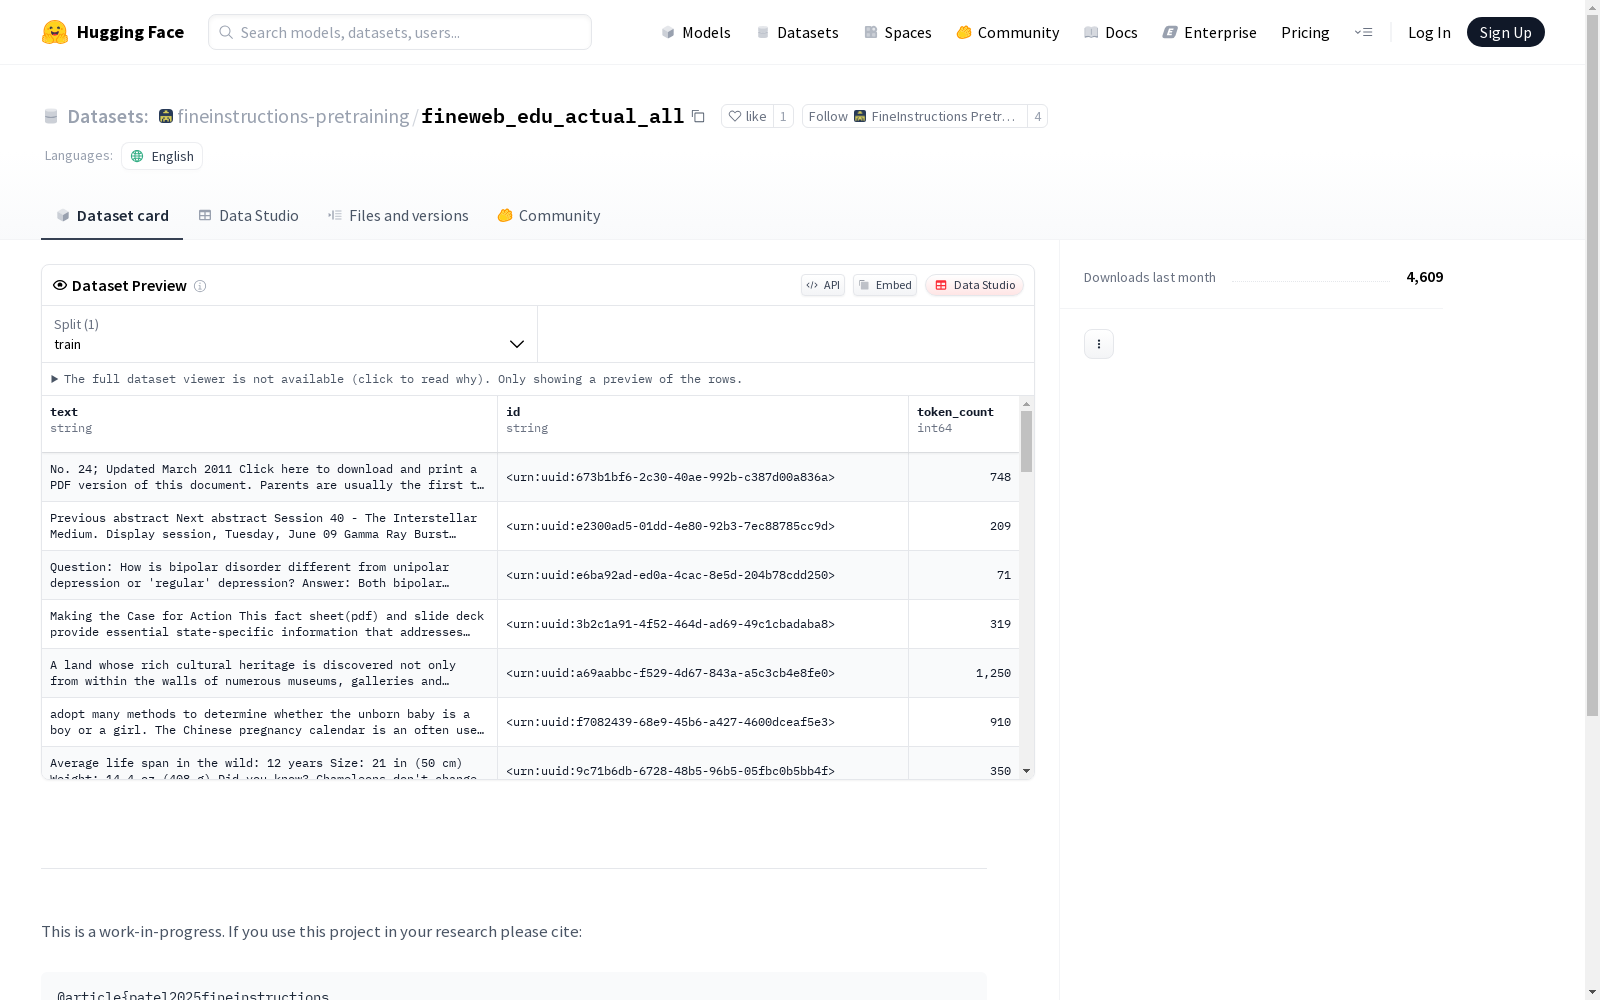Screen dimensions: 1600x1000
Task: Click the Embed button
Action: pos(885,285)
